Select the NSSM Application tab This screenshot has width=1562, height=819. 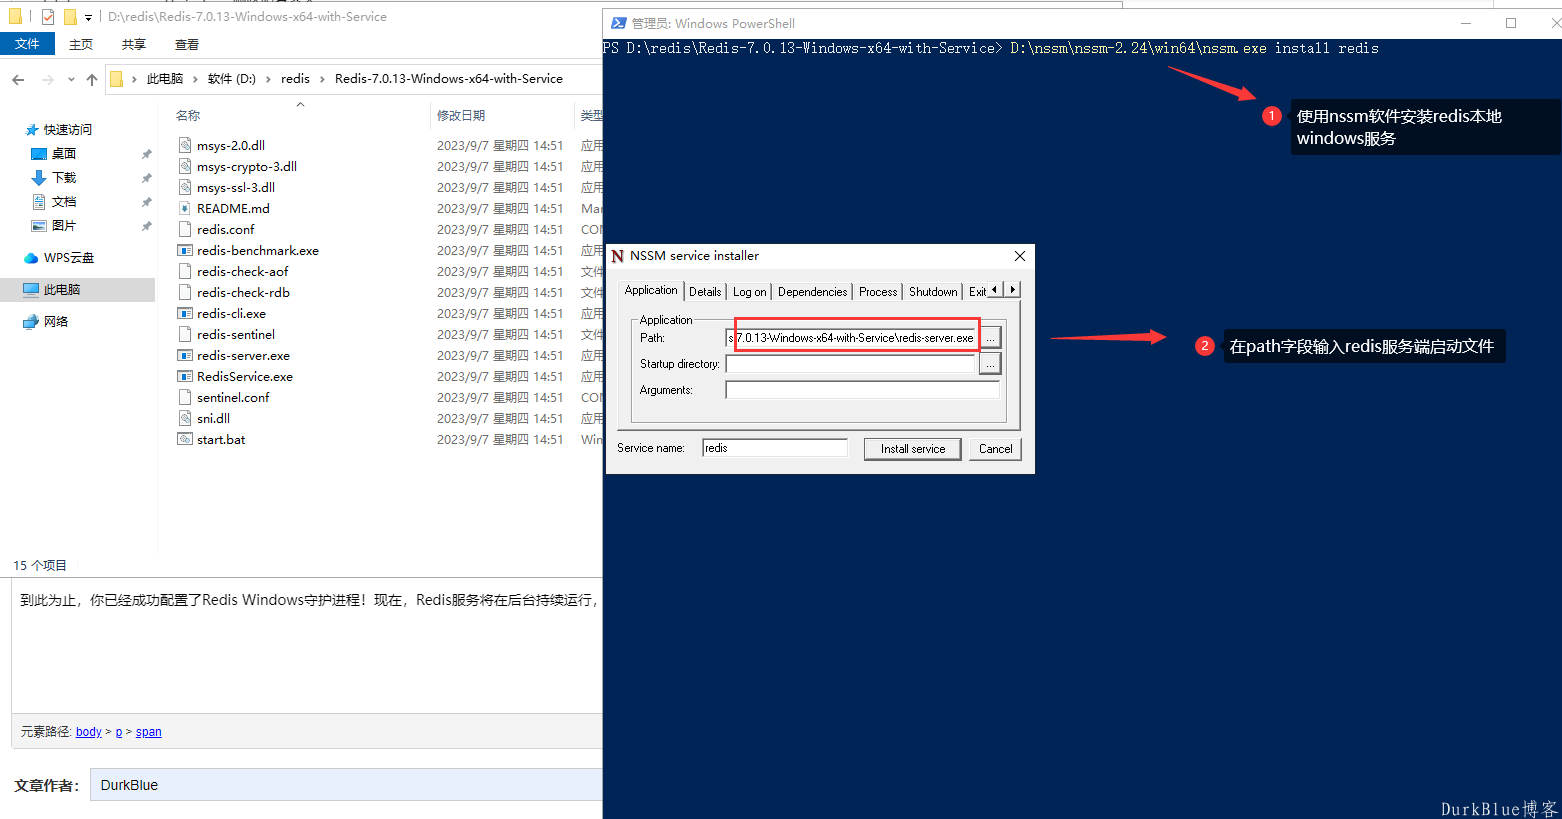click(x=651, y=290)
